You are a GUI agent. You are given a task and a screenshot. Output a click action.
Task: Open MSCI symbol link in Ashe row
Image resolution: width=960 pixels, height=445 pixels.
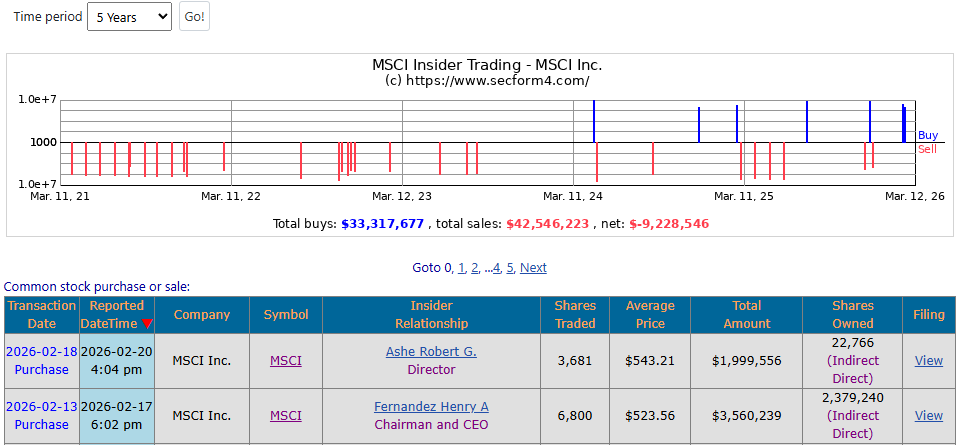pos(286,361)
